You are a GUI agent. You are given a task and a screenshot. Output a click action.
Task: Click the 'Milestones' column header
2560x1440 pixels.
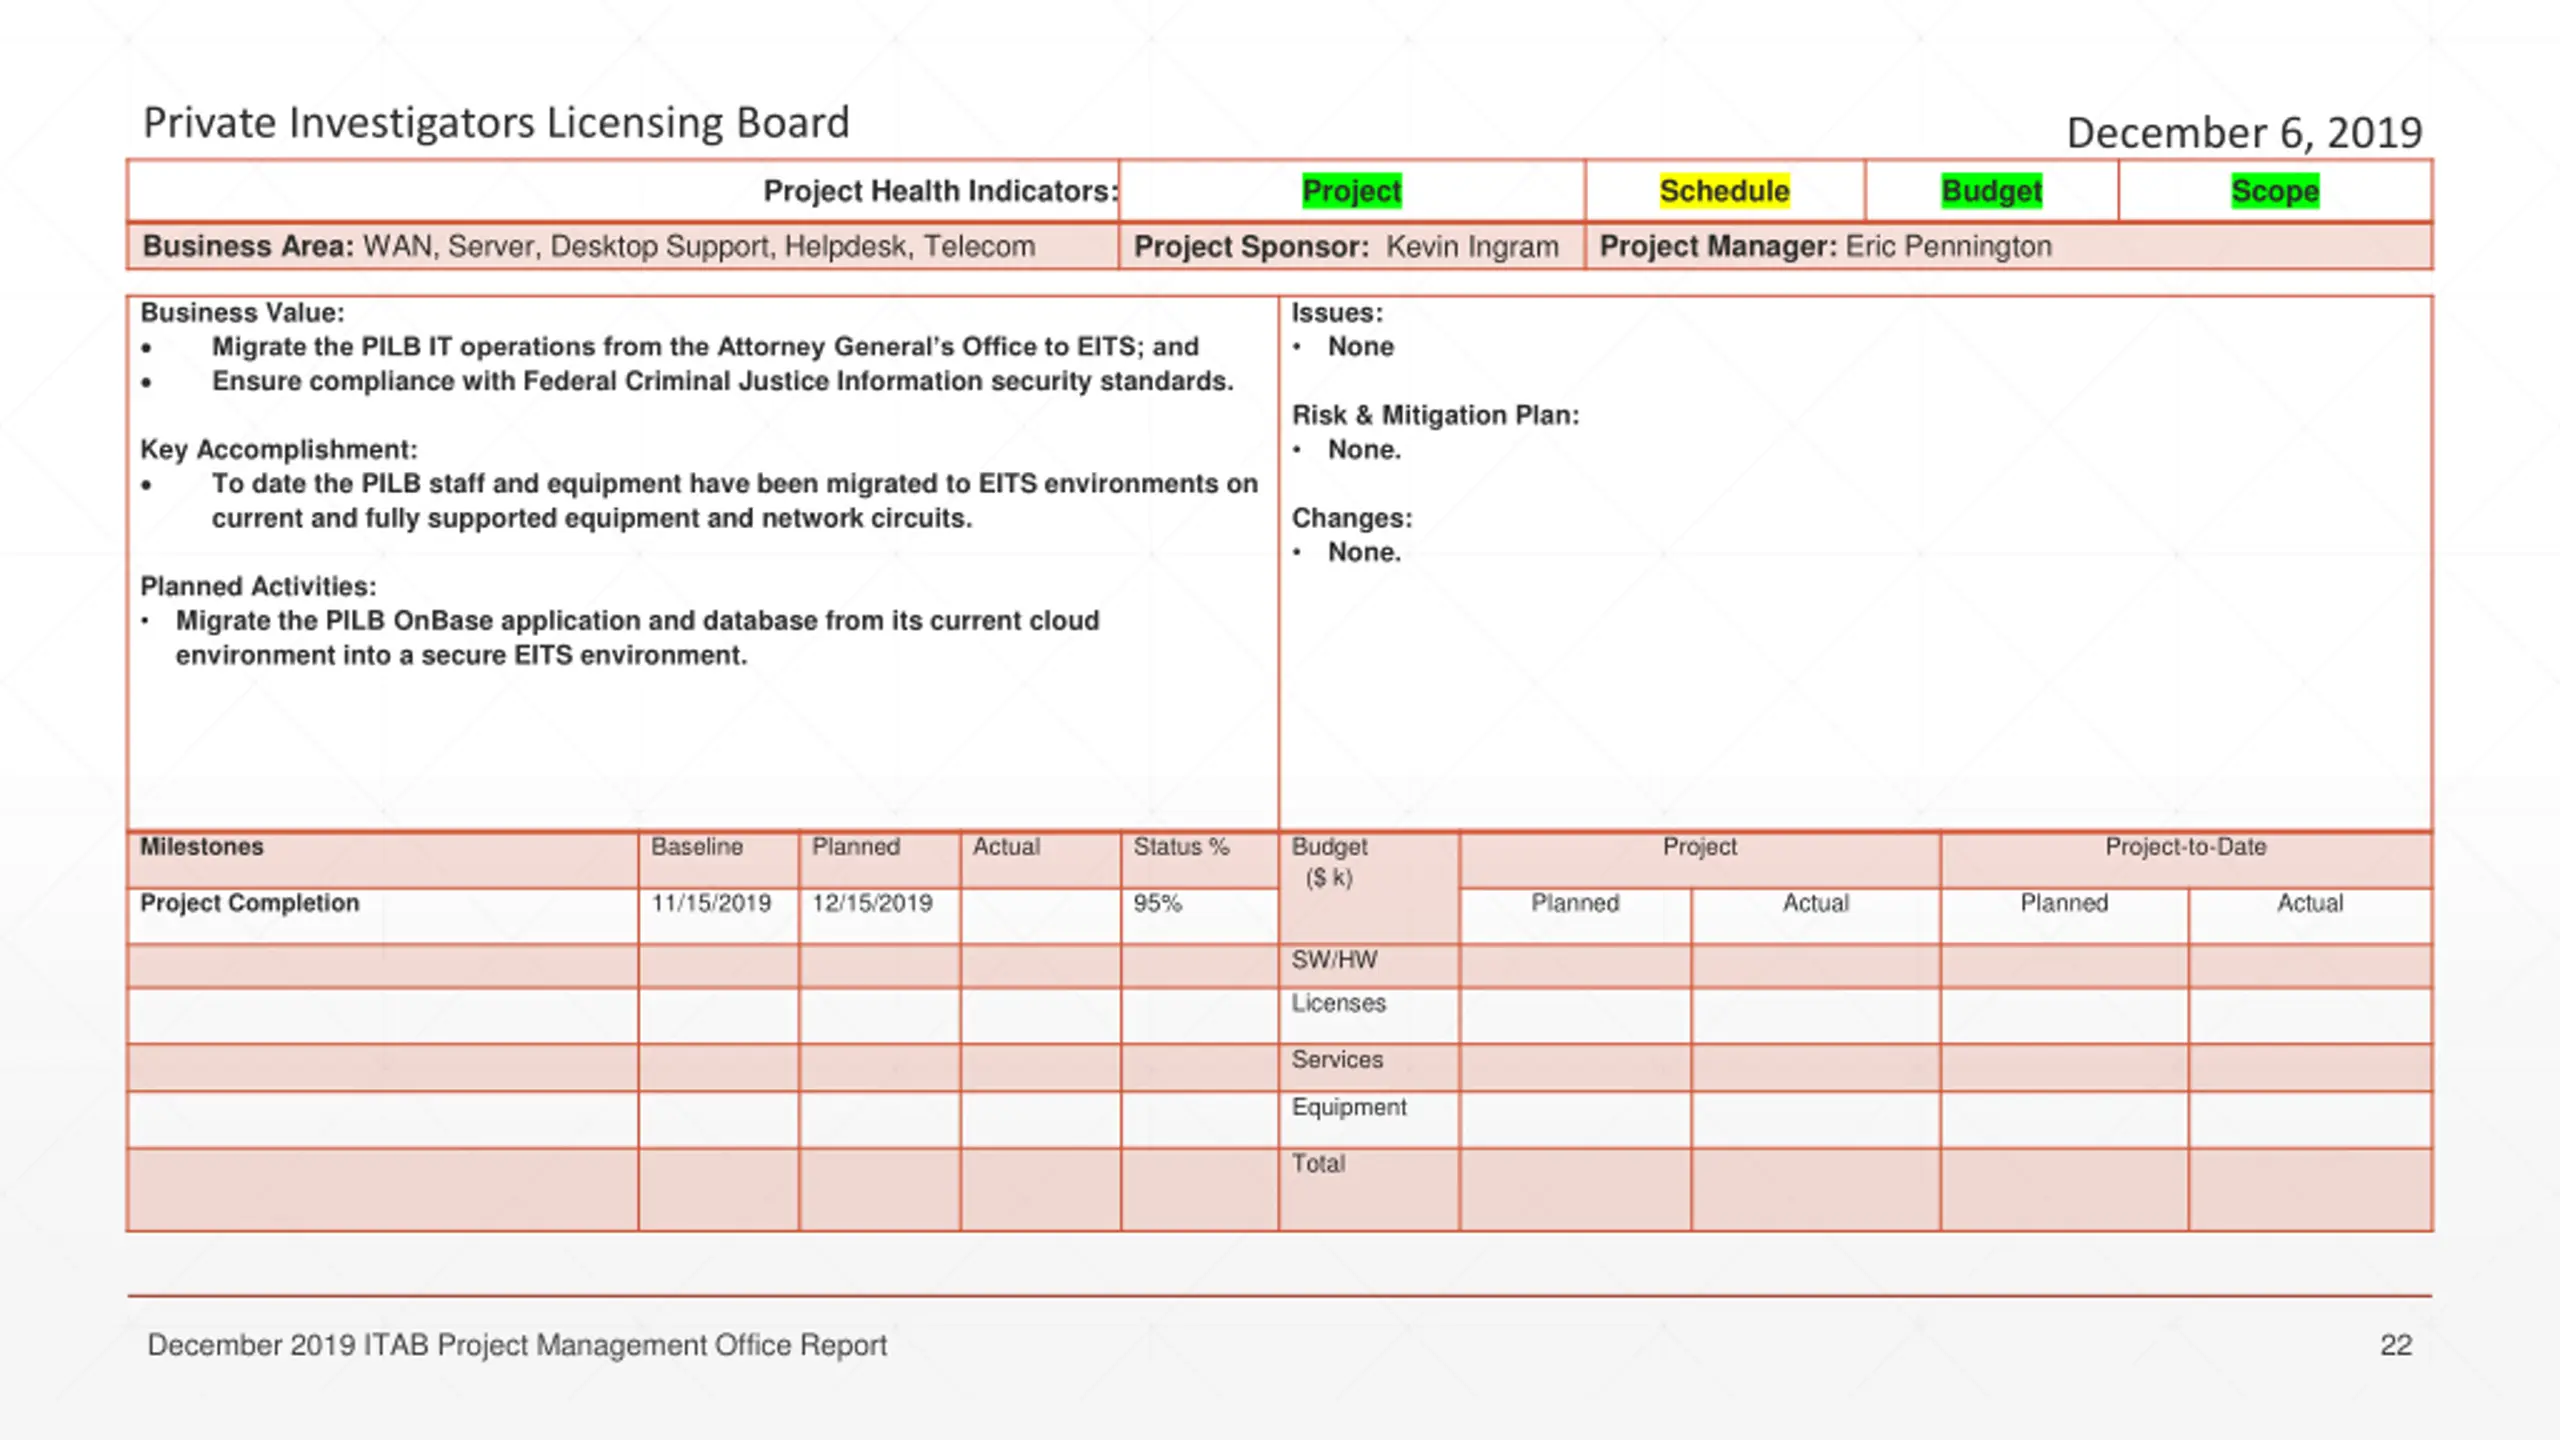[201, 847]
